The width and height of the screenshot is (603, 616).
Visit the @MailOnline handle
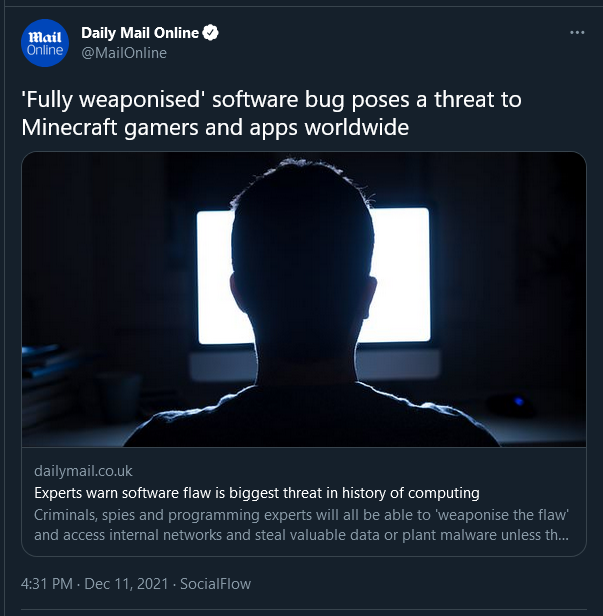pos(124,53)
